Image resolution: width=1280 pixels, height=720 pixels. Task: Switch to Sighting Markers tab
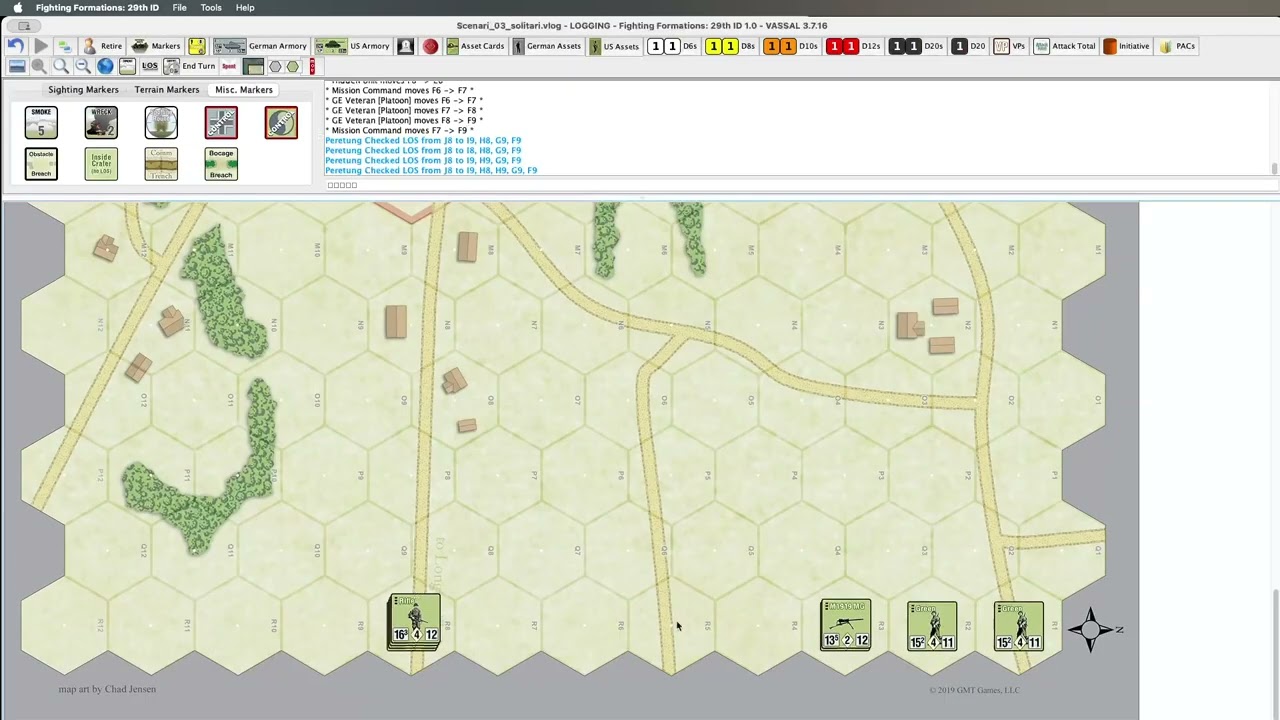tap(83, 90)
